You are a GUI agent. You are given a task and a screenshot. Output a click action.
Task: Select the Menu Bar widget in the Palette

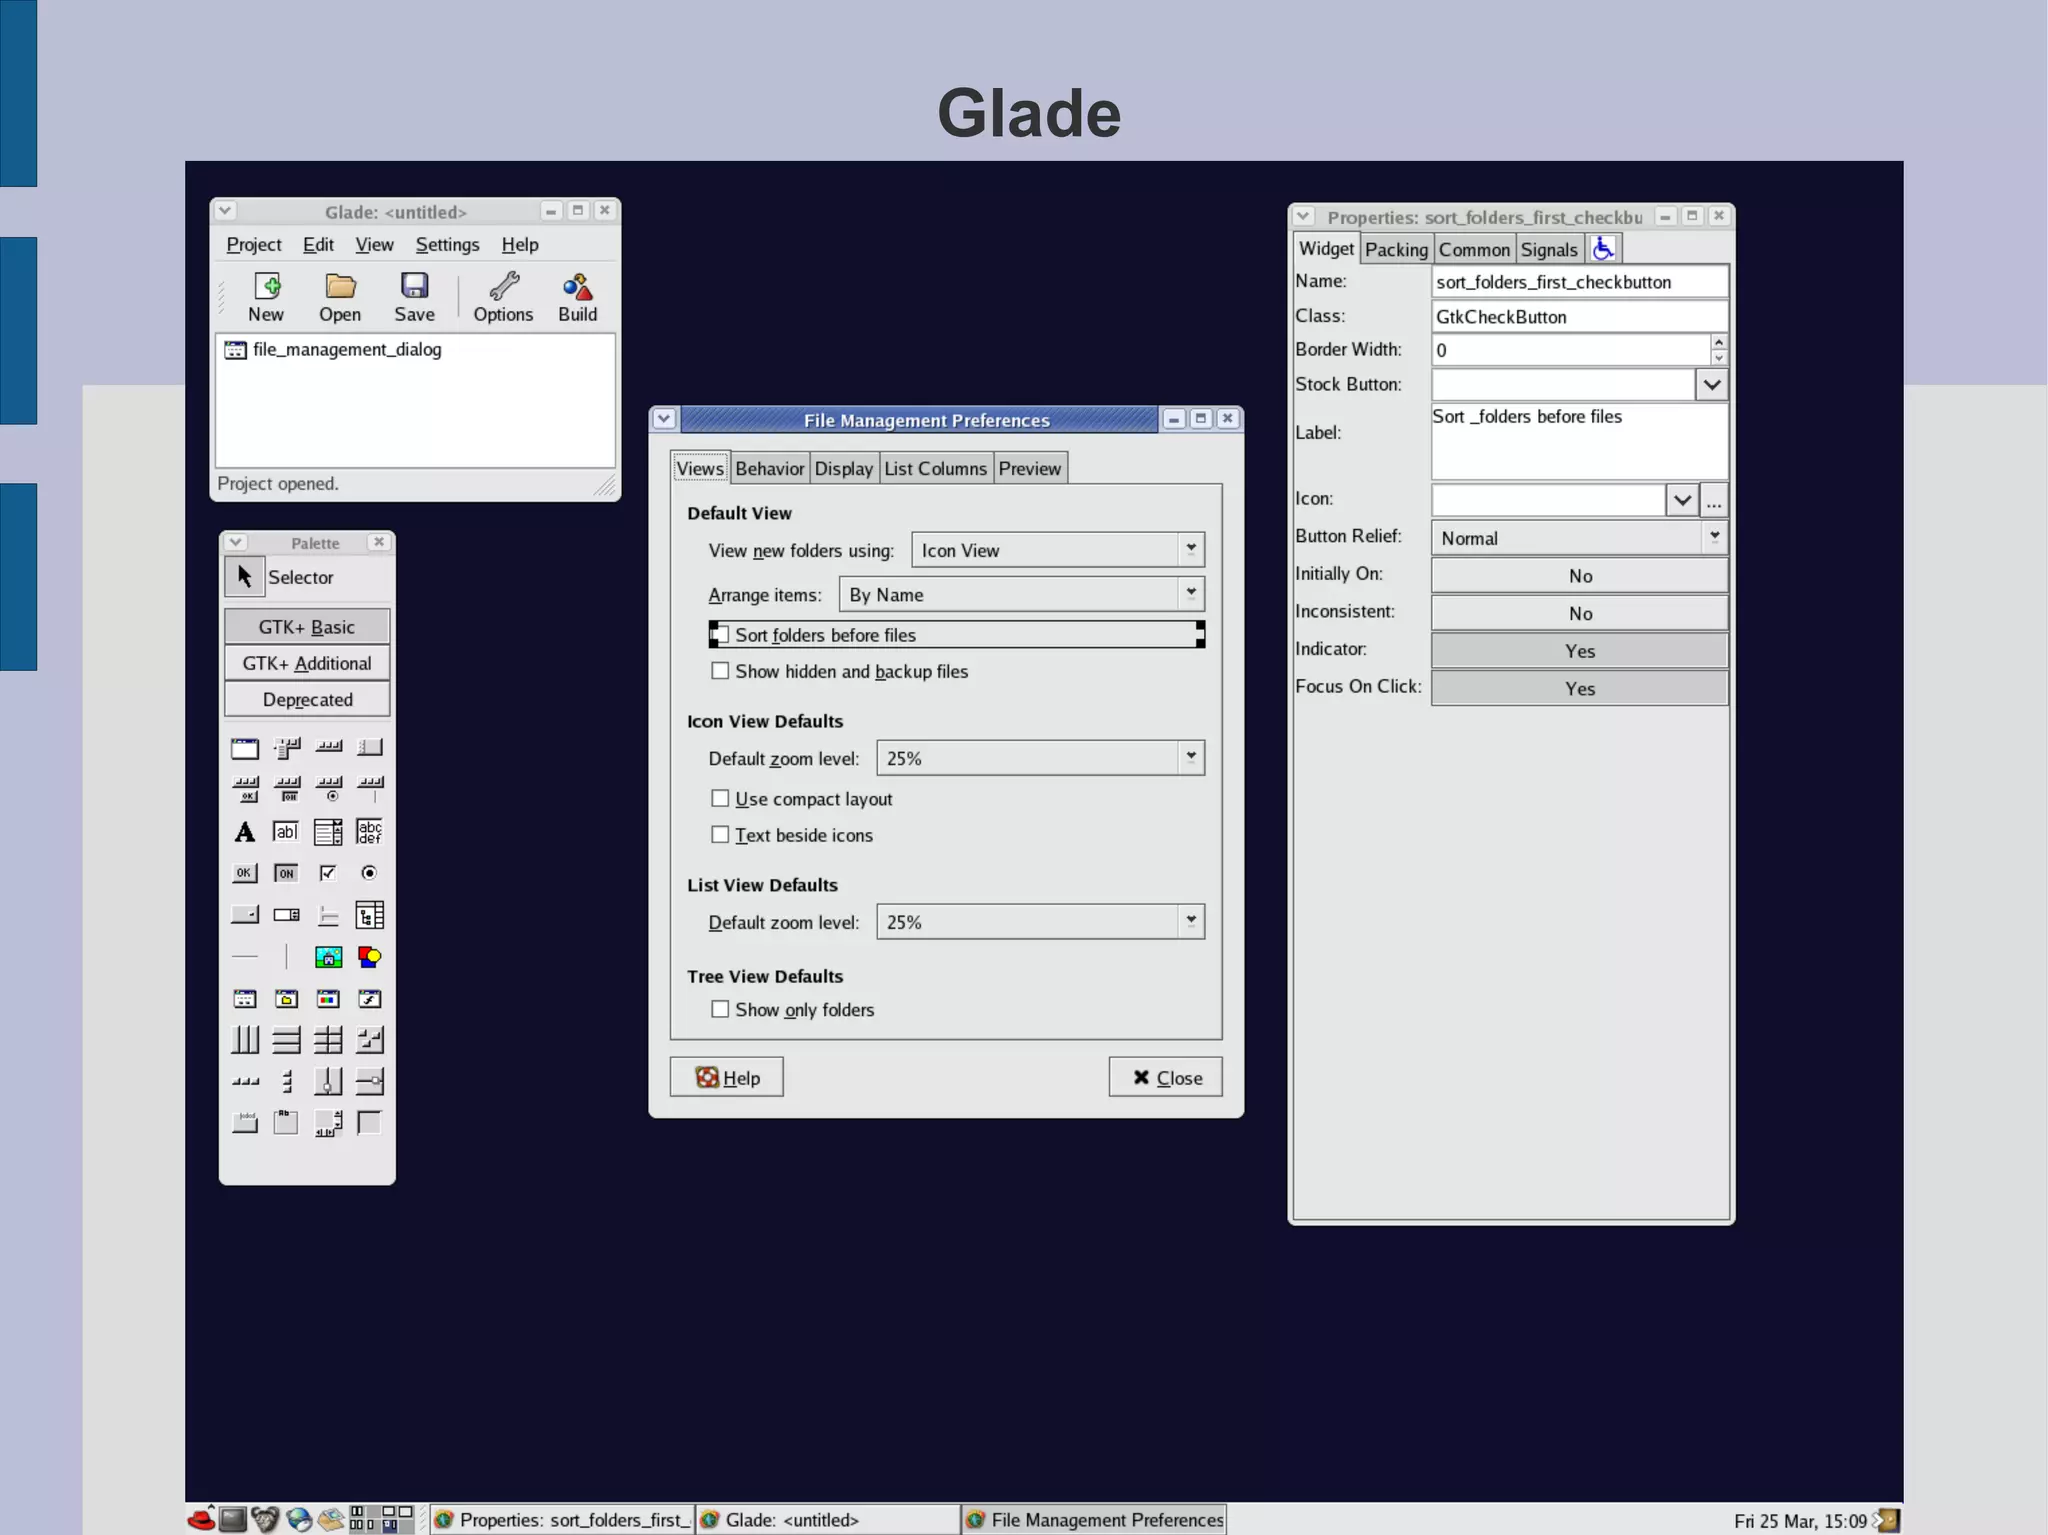click(287, 748)
